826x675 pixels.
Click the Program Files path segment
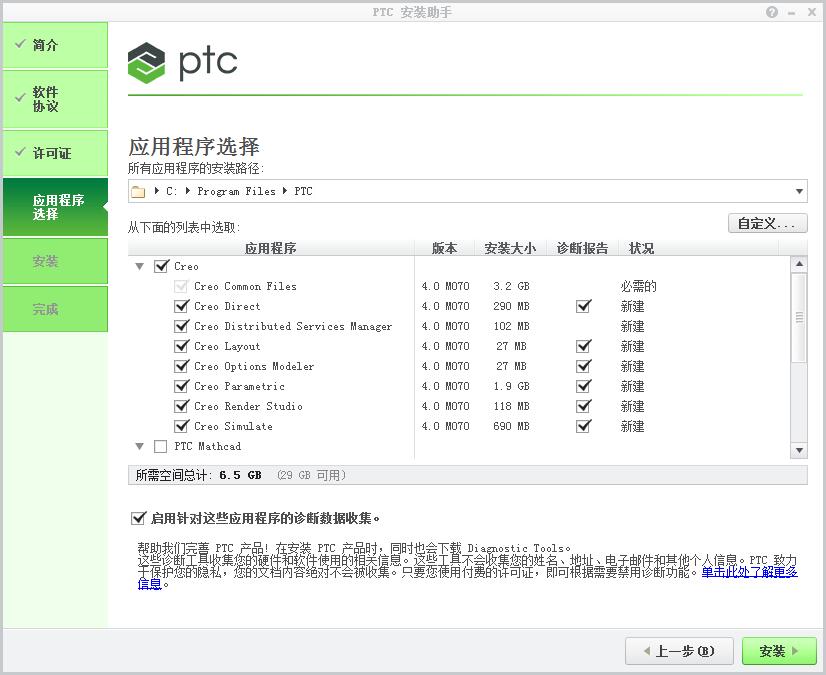[236, 191]
